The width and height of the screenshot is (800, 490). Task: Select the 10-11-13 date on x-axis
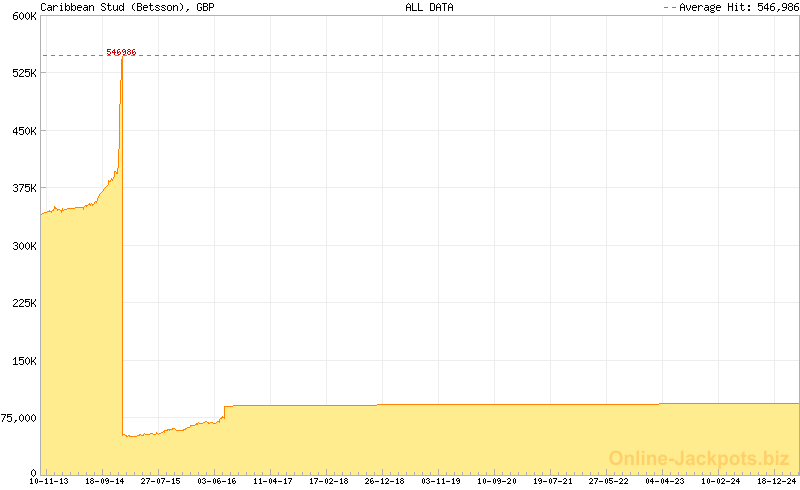point(50,481)
